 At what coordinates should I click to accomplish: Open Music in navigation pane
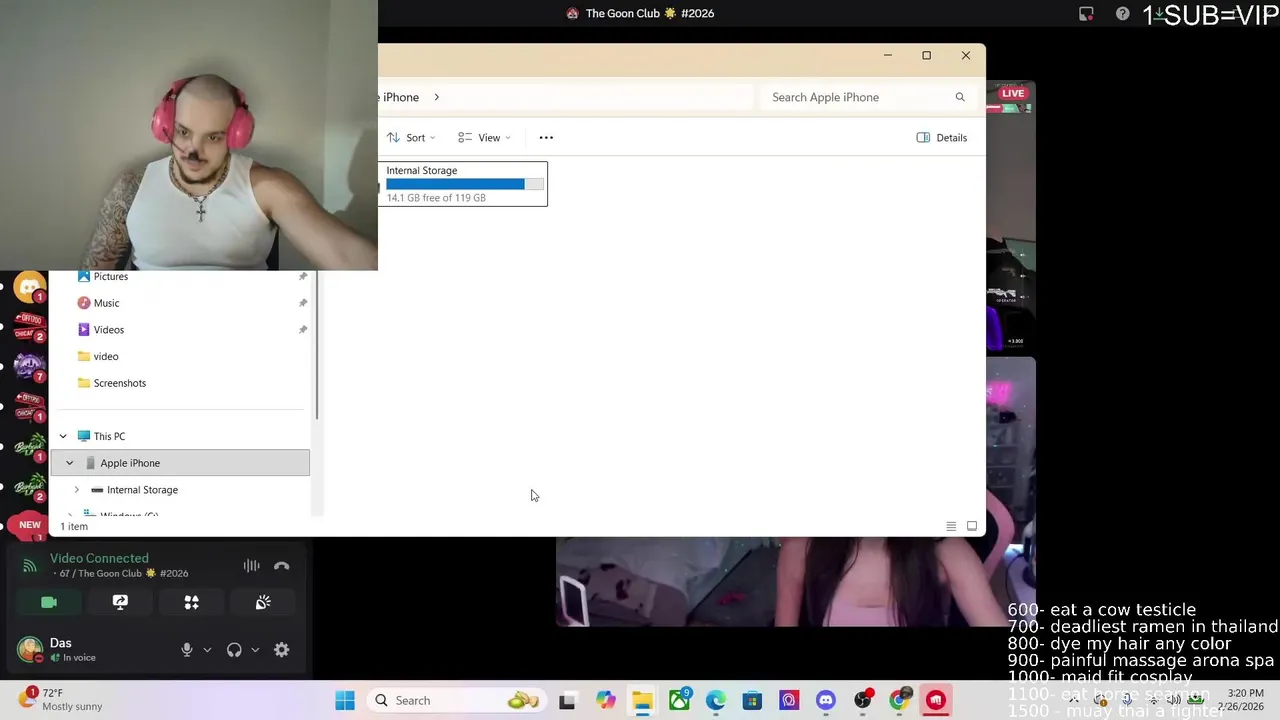106,303
